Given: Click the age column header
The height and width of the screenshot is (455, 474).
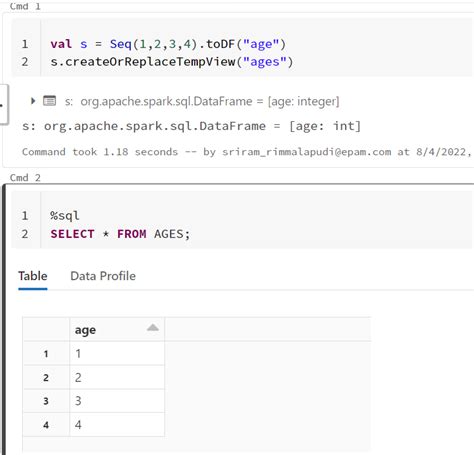Looking at the screenshot, I should (117, 330).
